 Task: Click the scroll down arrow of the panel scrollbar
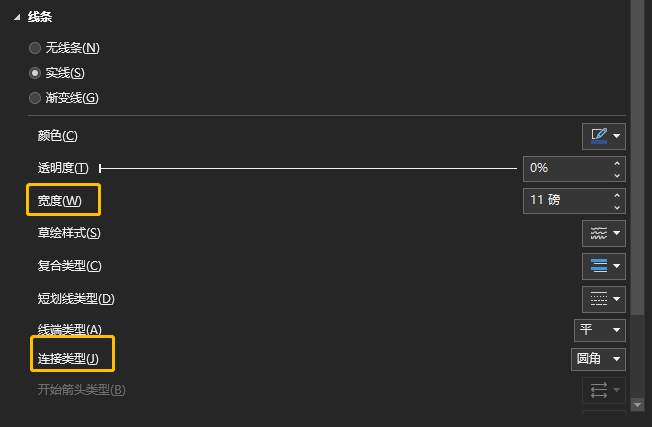point(639,405)
